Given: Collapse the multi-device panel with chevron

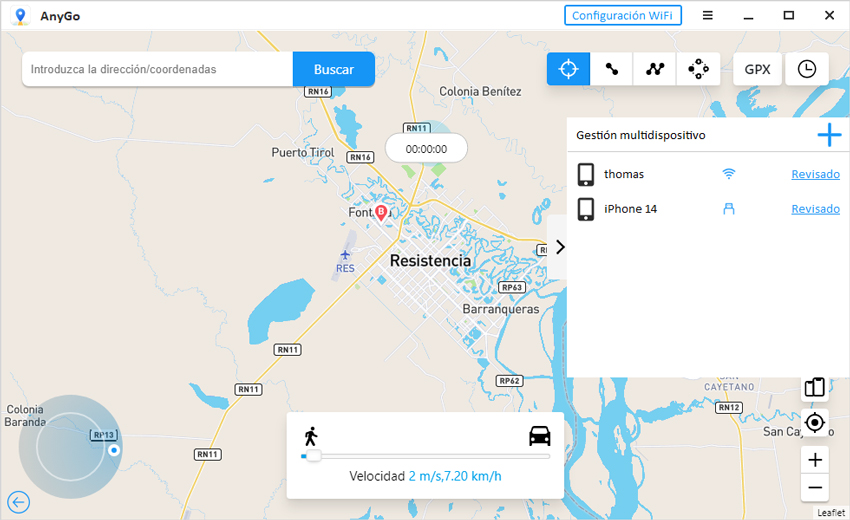Looking at the screenshot, I should click(559, 247).
